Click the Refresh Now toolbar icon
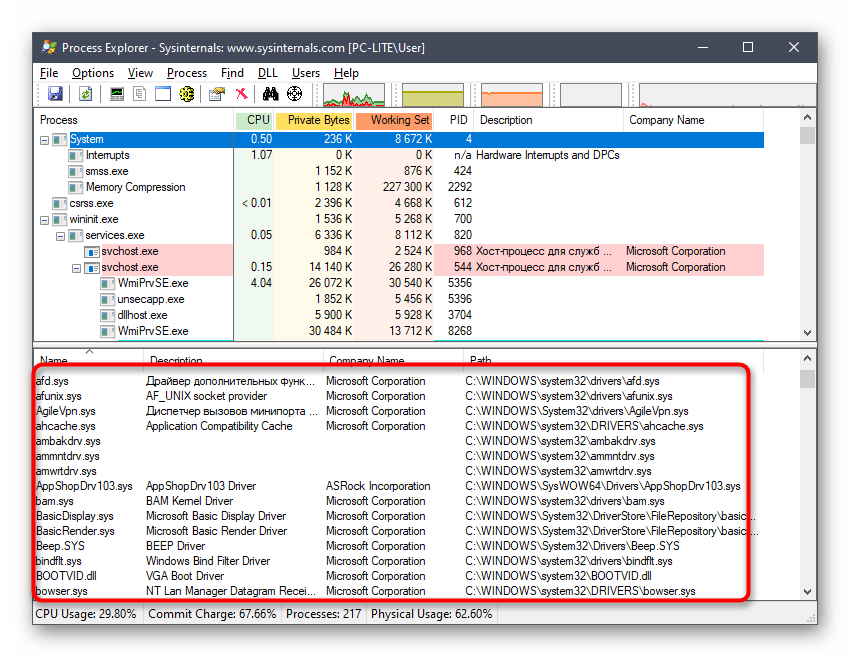 tap(86, 94)
